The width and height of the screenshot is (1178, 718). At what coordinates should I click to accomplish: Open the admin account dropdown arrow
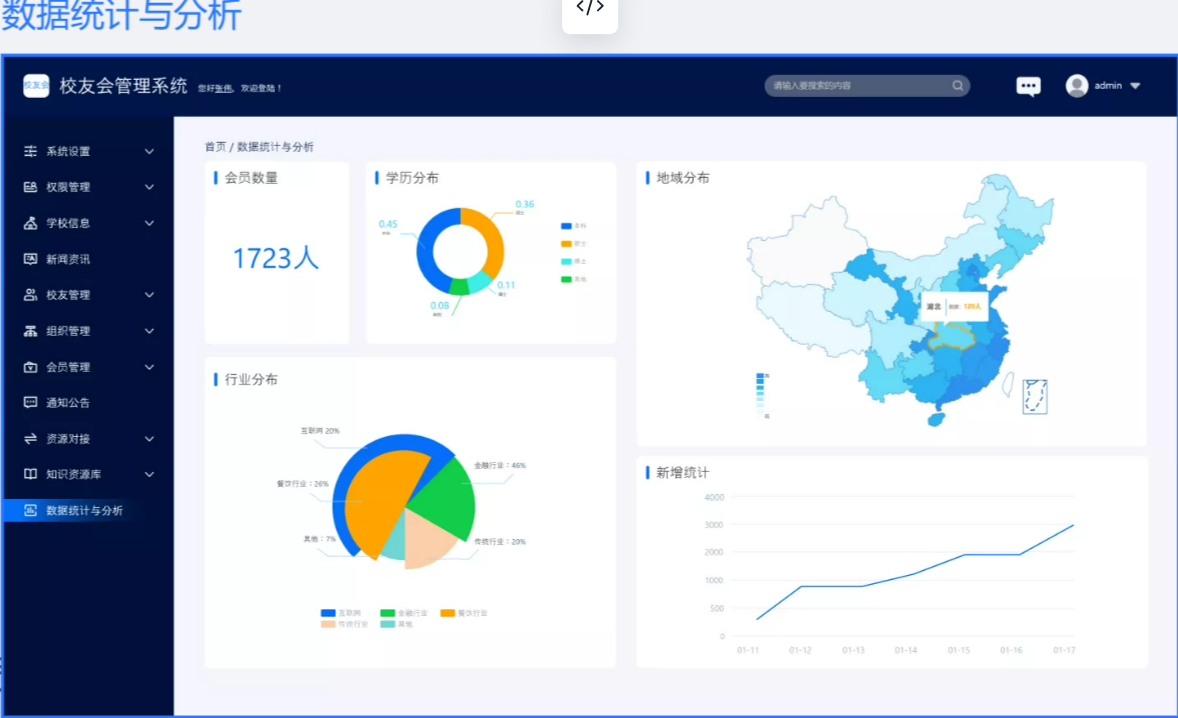[1135, 86]
